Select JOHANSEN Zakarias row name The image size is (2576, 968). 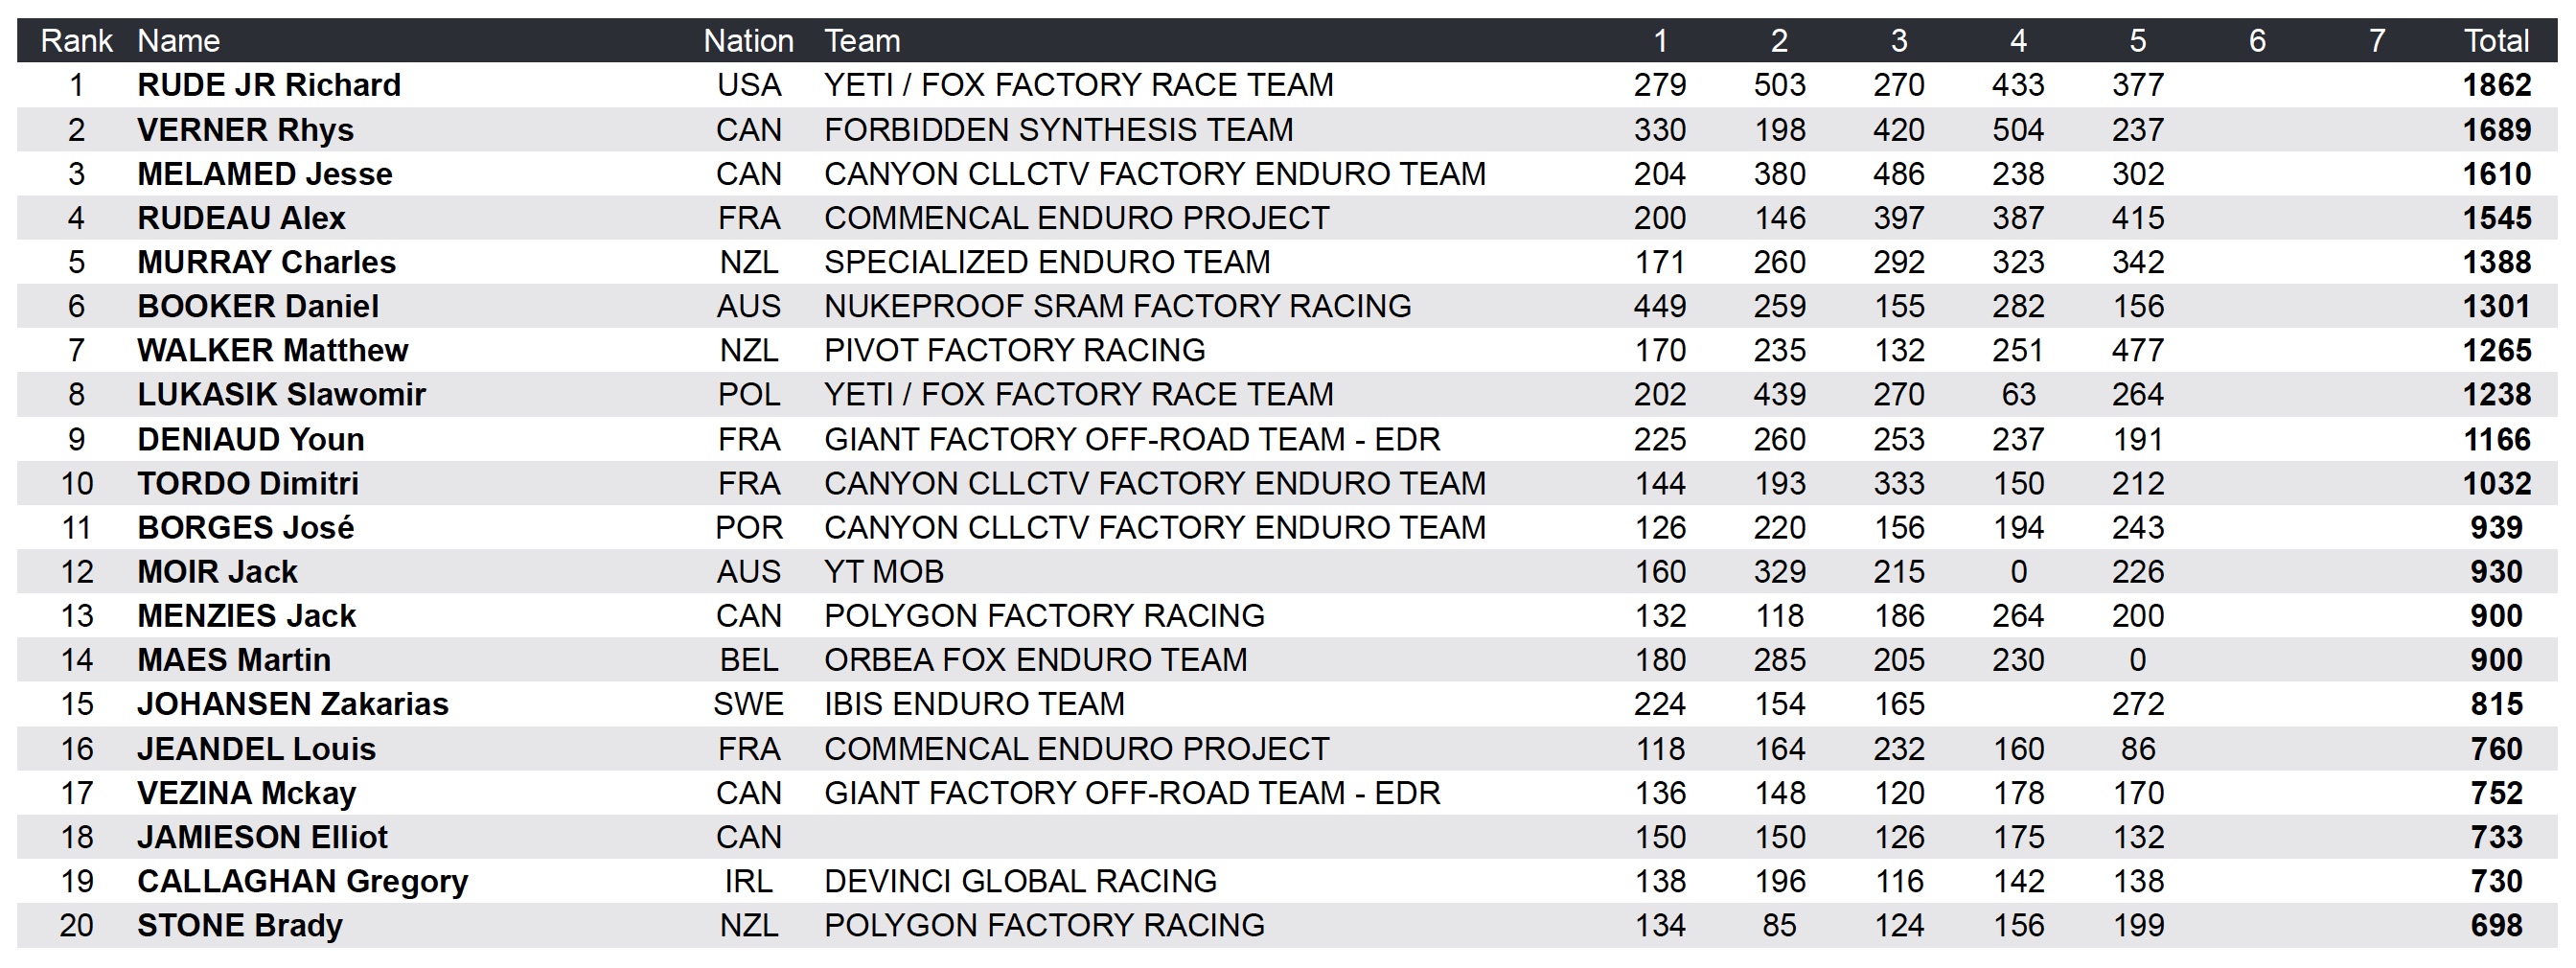(x=293, y=704)
